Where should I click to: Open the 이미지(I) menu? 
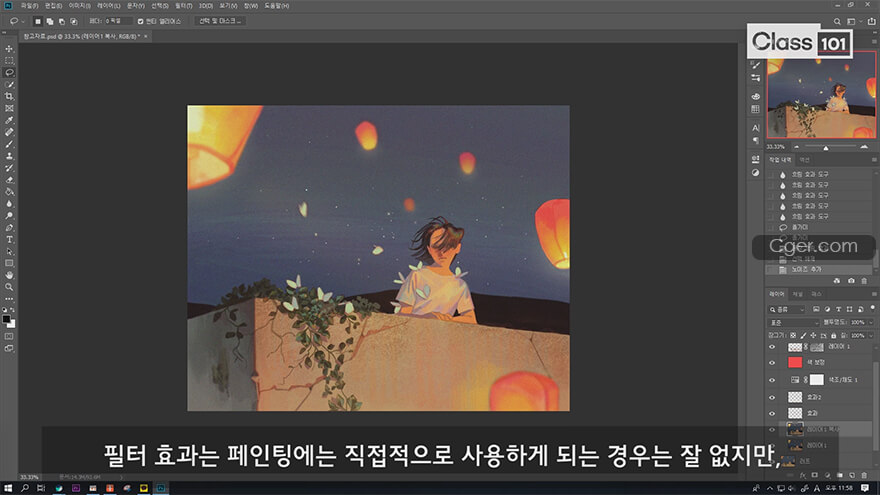pyautogui.click(x=79, y=6)
